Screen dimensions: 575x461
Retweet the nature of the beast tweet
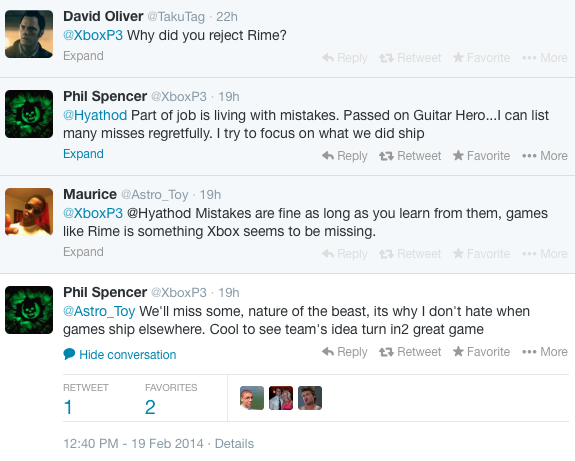410,352
